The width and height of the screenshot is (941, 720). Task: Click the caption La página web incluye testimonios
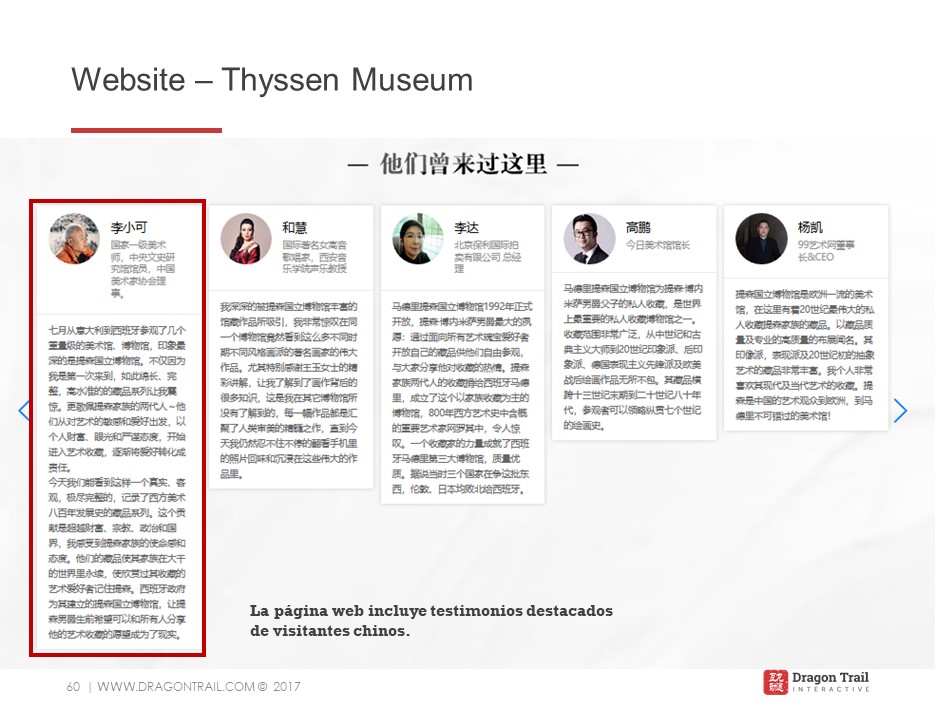(x=431, y=620)
